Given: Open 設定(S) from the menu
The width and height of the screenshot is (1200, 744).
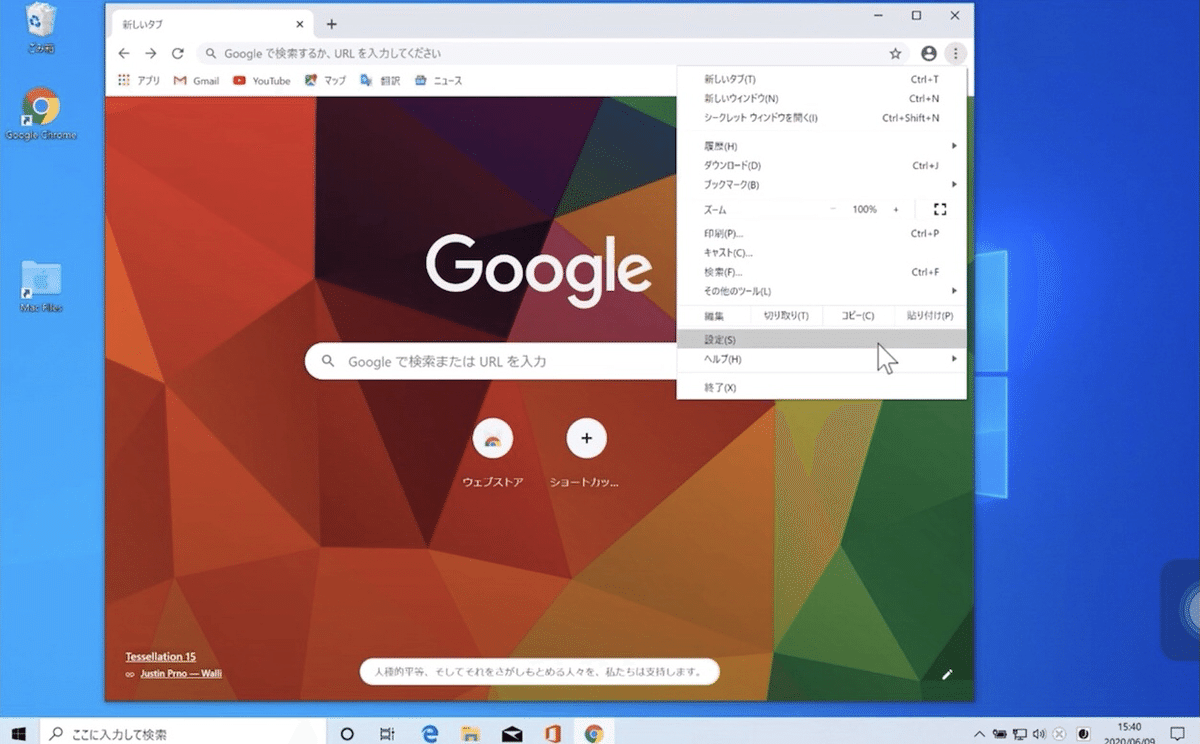Looking at the screenshot, I should [821, 340].
